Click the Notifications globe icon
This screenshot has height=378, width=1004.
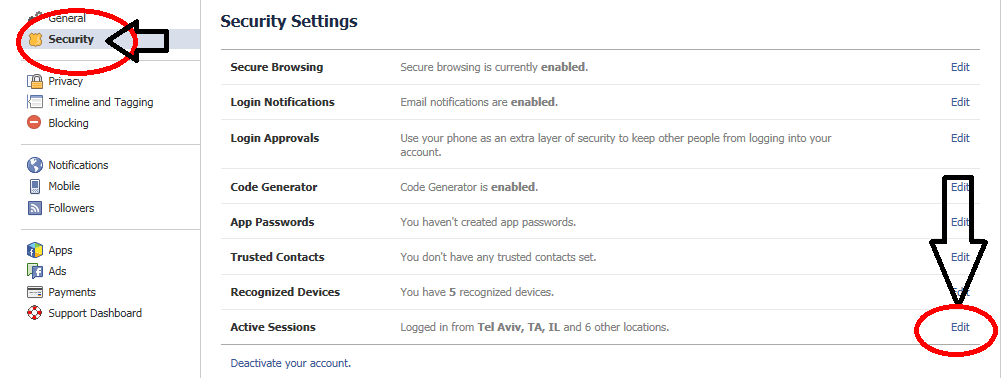[35, 165]
